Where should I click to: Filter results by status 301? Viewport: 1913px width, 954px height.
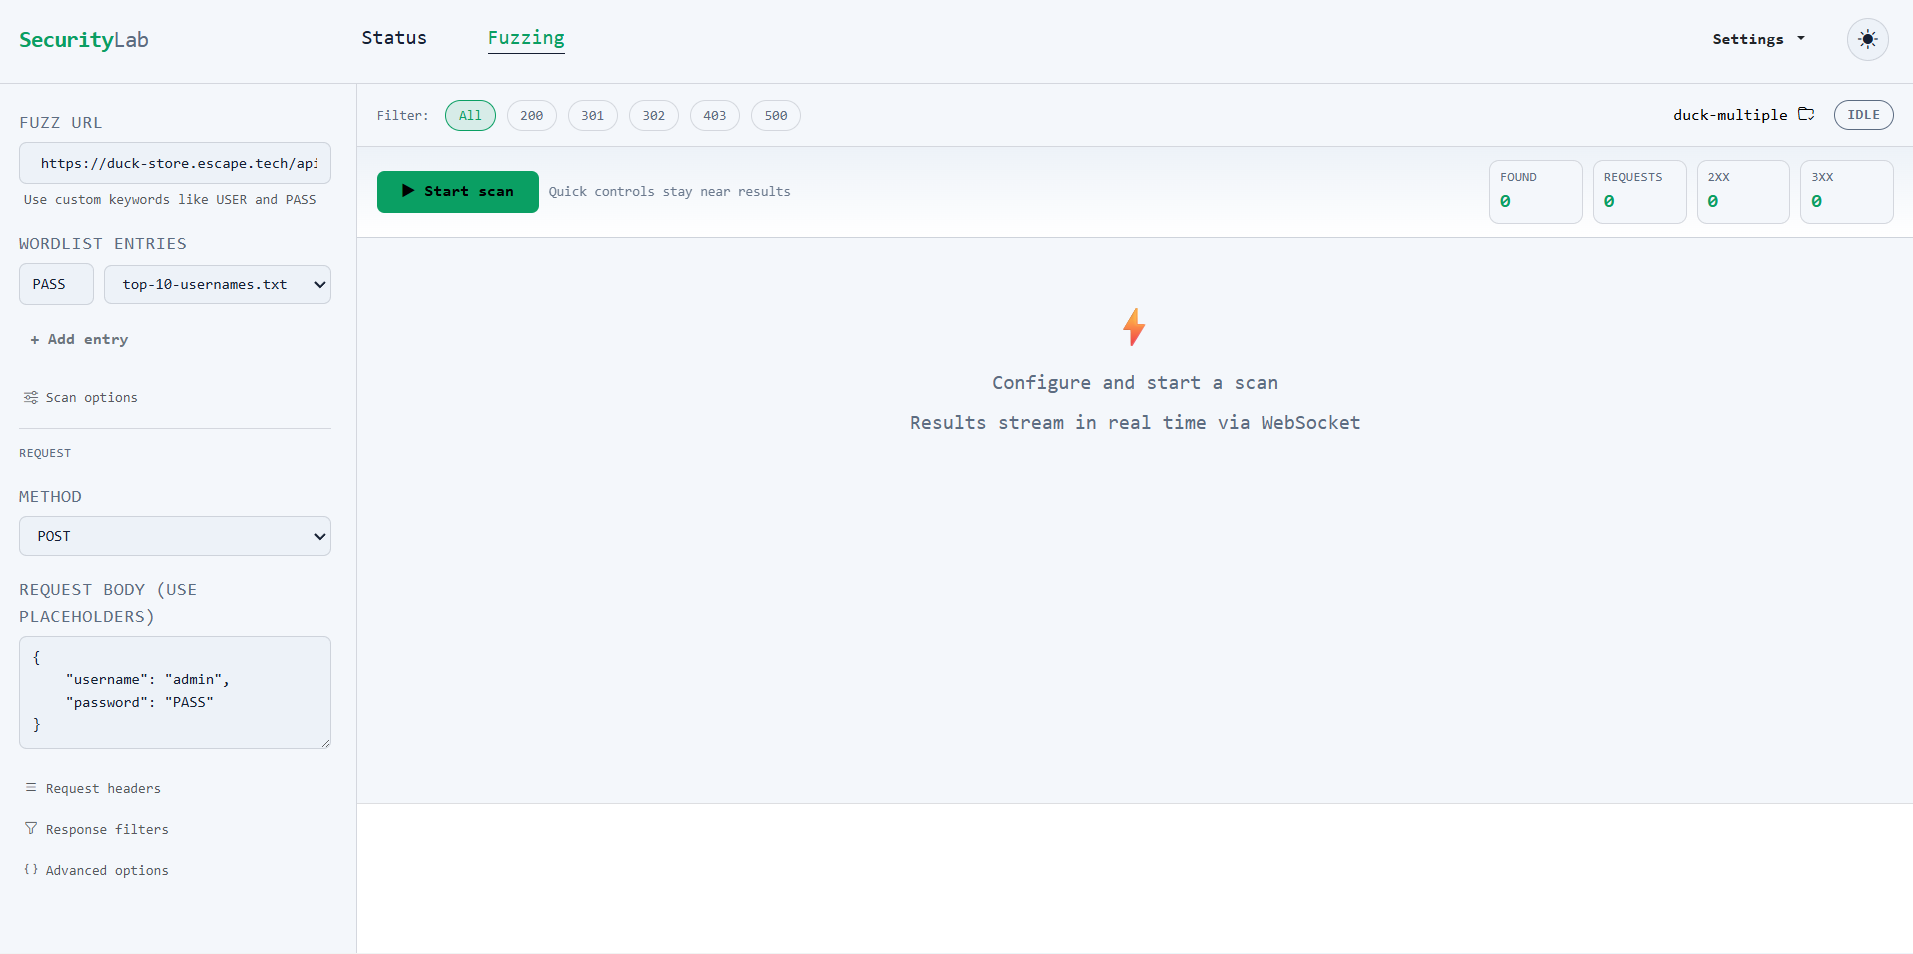(x=592, y=115)
